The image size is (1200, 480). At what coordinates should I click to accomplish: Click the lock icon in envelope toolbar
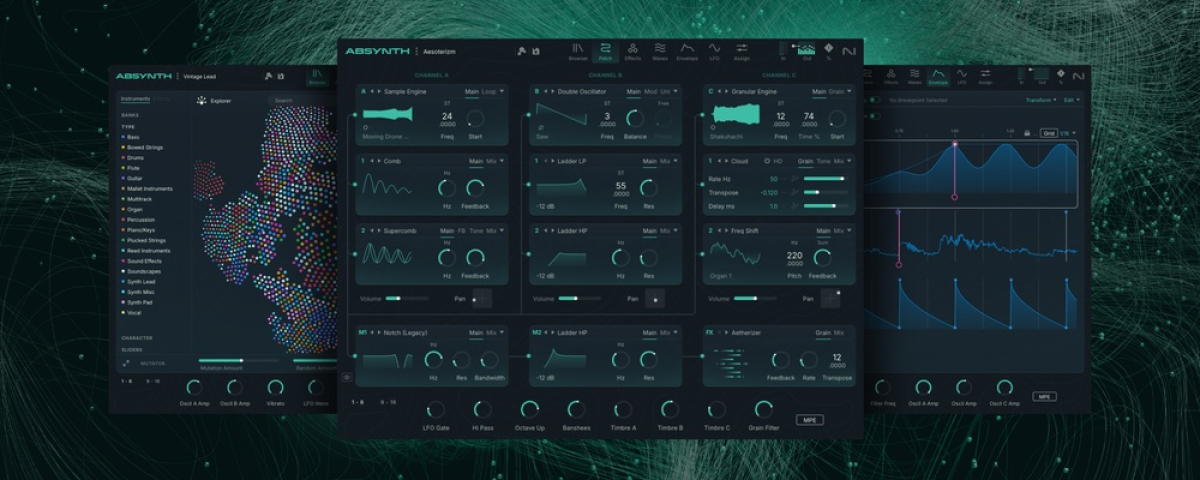pyautogui.click(x=1026, y=132)
